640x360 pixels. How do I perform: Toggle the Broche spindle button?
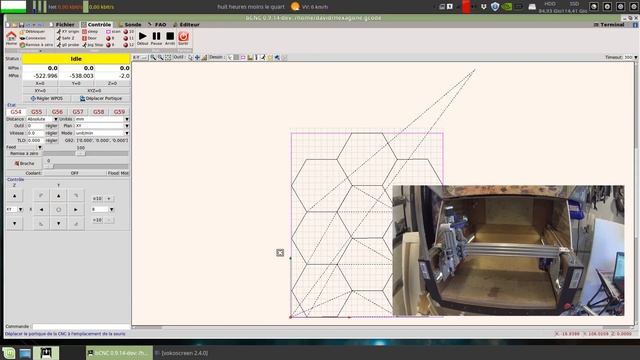tap(24, 163)
